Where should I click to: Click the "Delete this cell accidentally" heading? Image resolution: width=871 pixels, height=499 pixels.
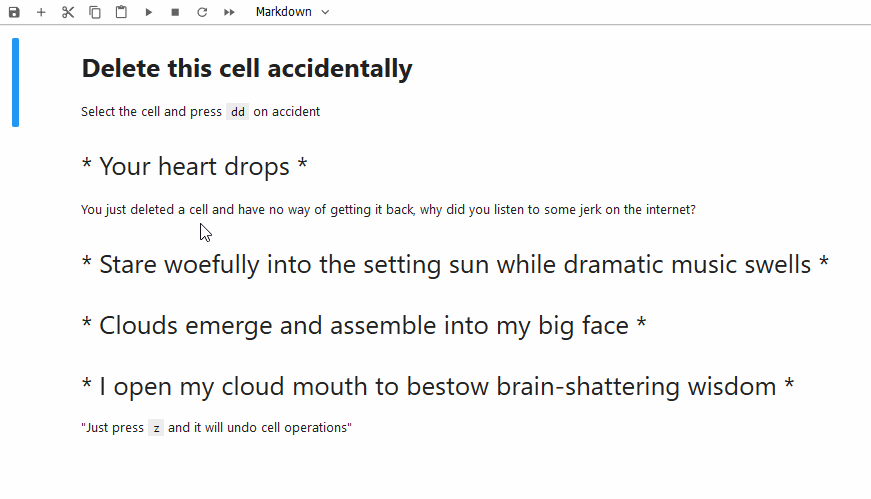pyautogui.click(x=246, y=69)
